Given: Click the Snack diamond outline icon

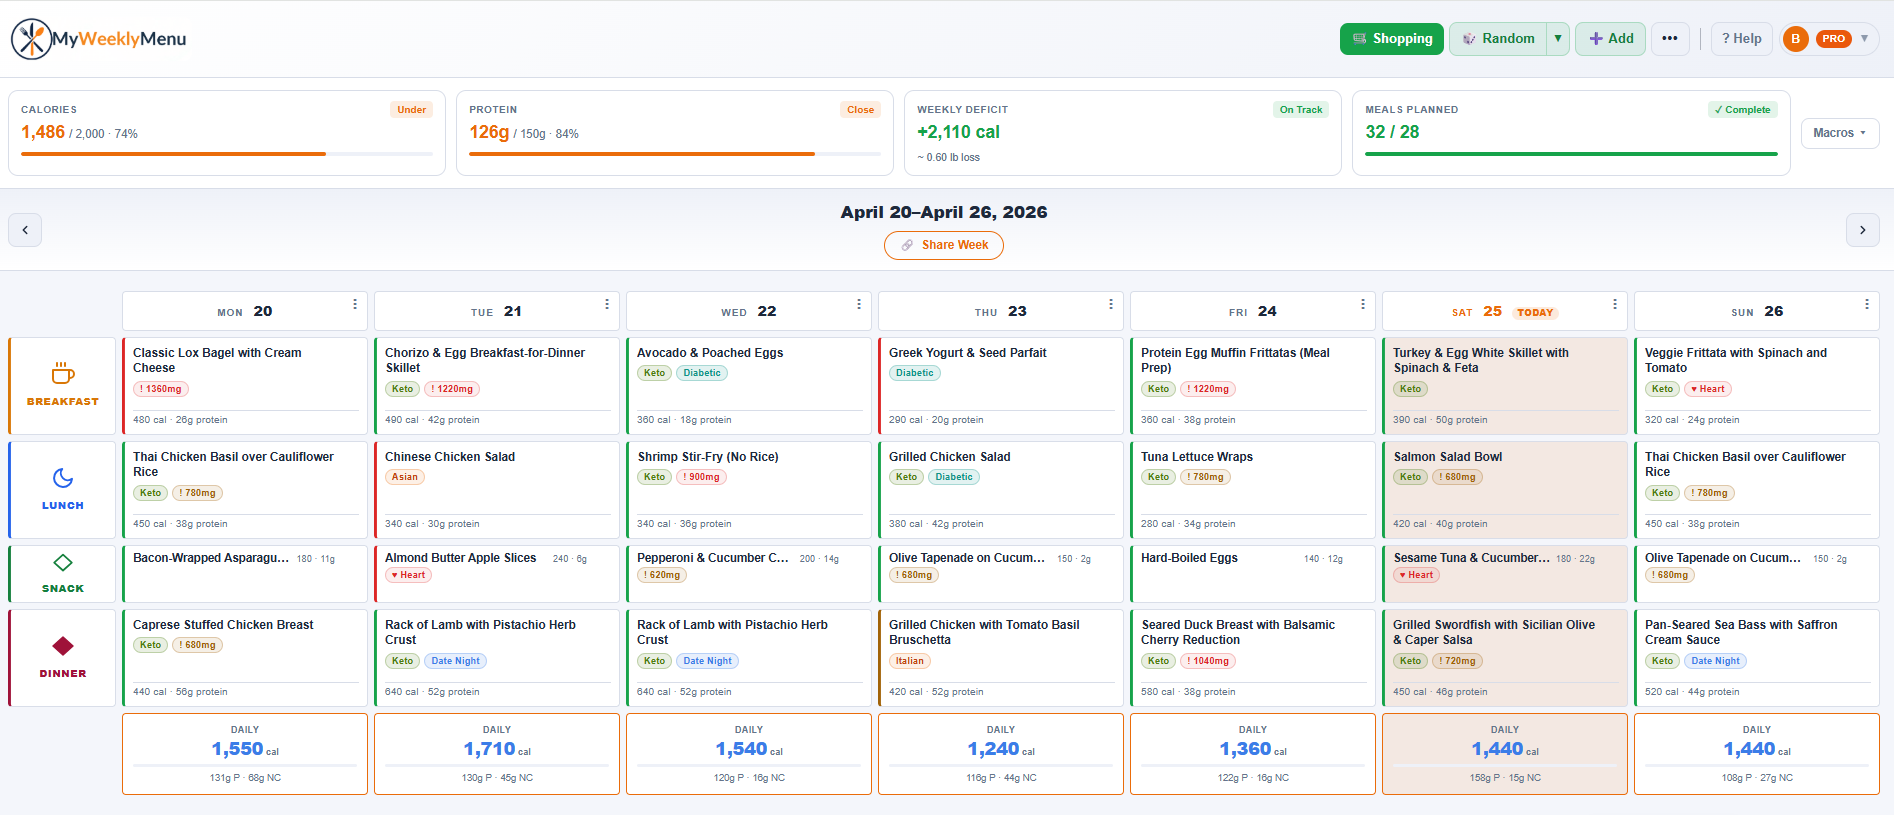Looking at the screenshot, I should (63, 563).
